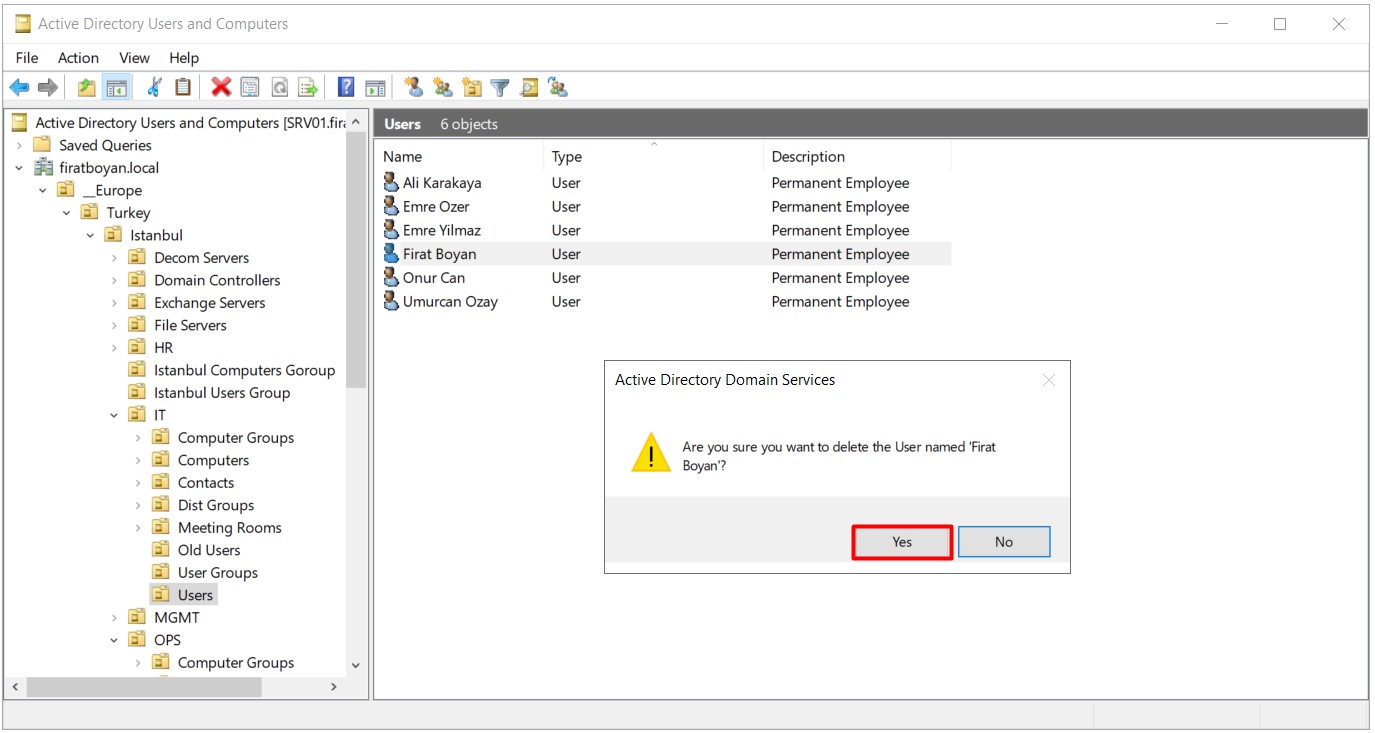1375x733 pixels.
Task: Click the Refresh icon in the toolbar
Action: [x=280, y=88]
